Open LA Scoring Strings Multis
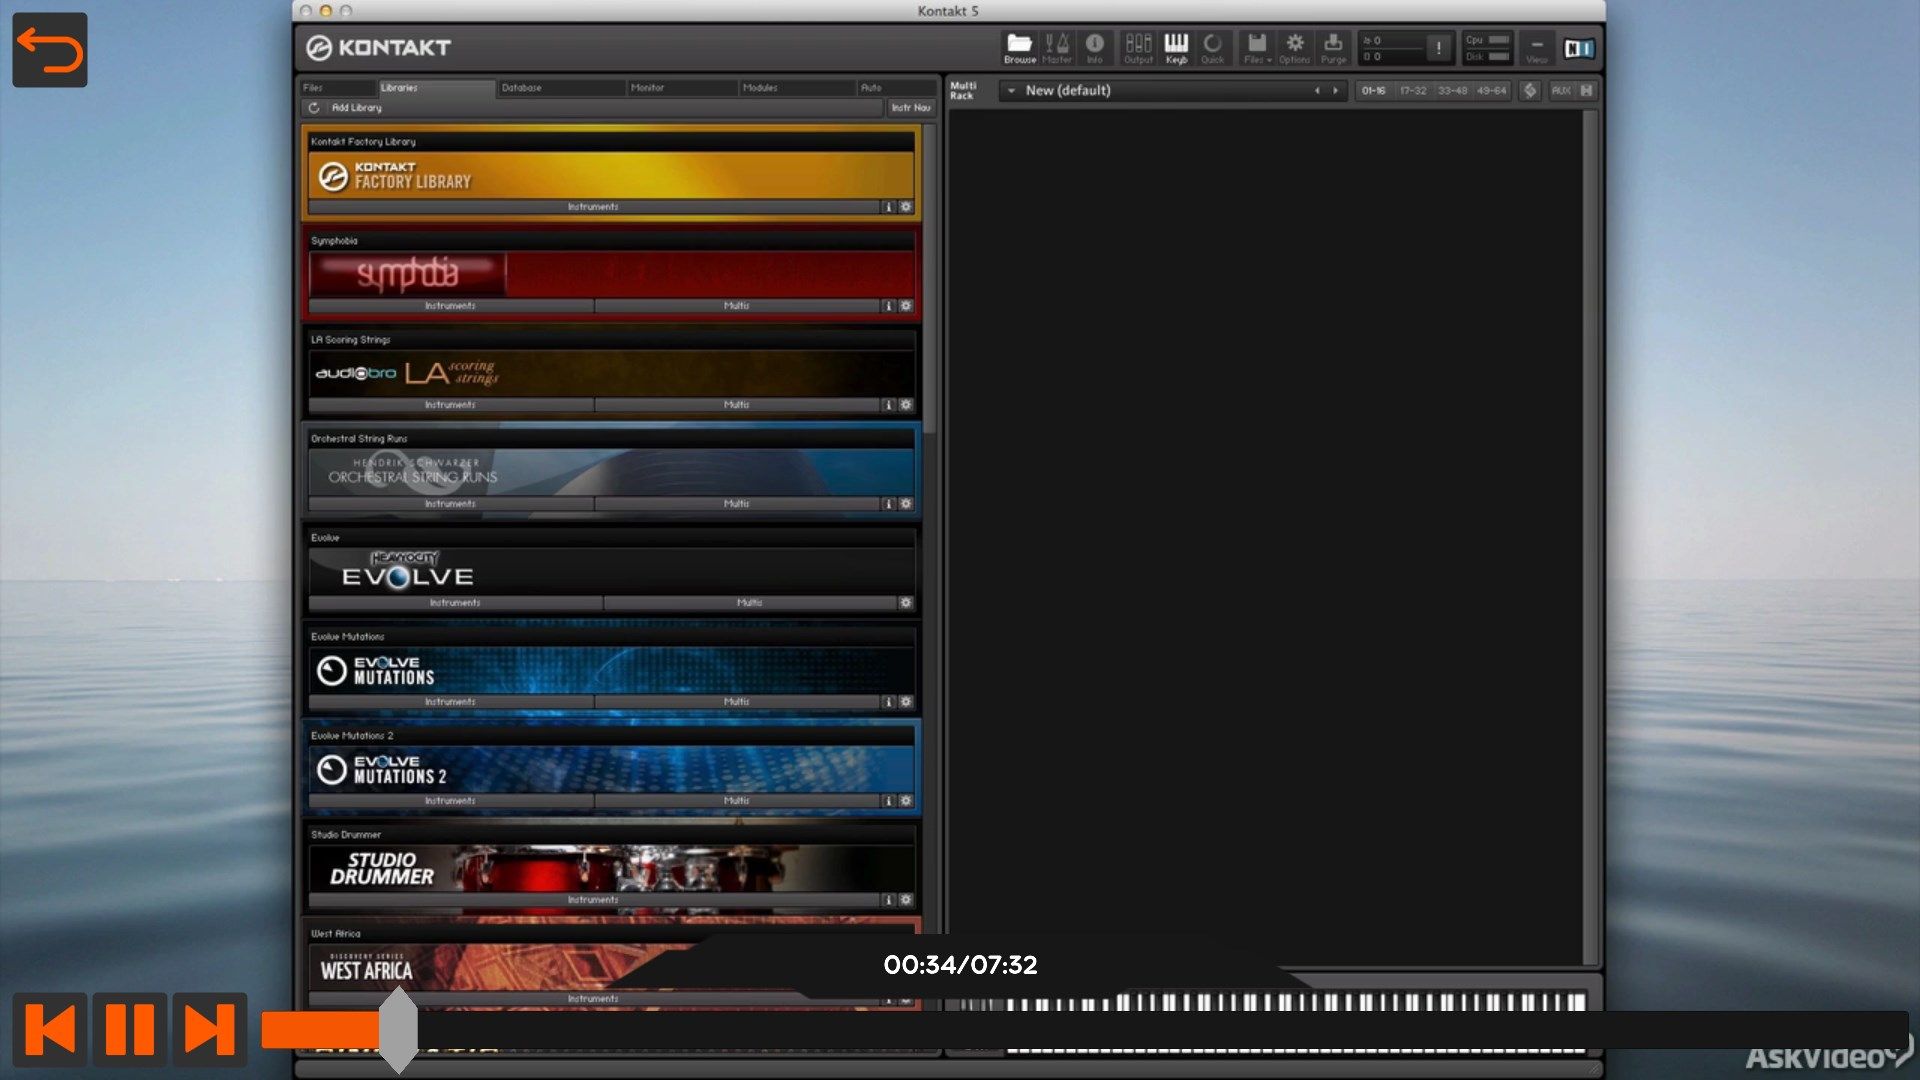The image size is (1920, 1080). 737,405
